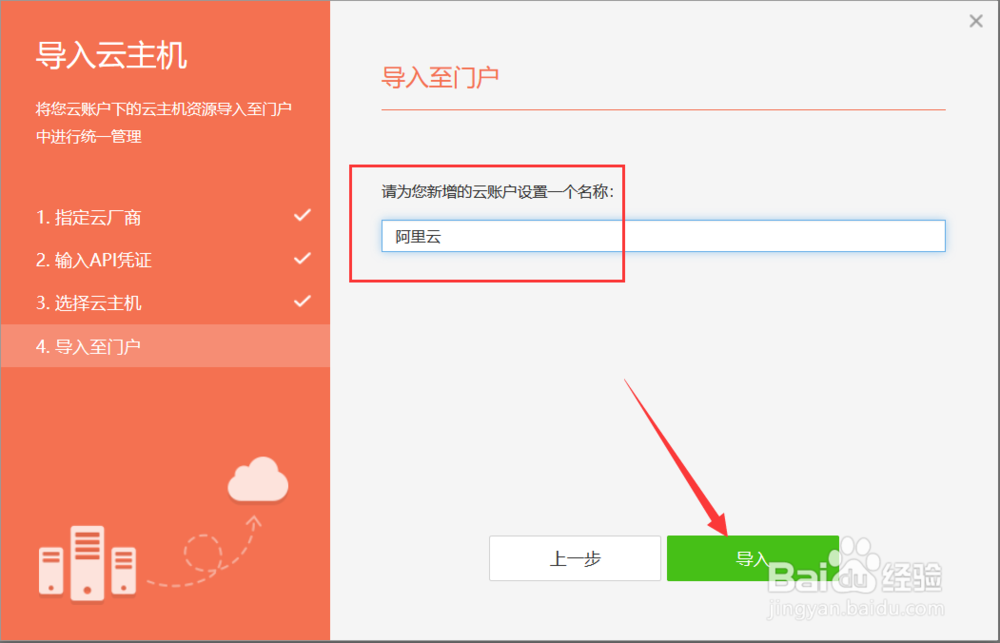Close the import cloud host dialog

976,20
